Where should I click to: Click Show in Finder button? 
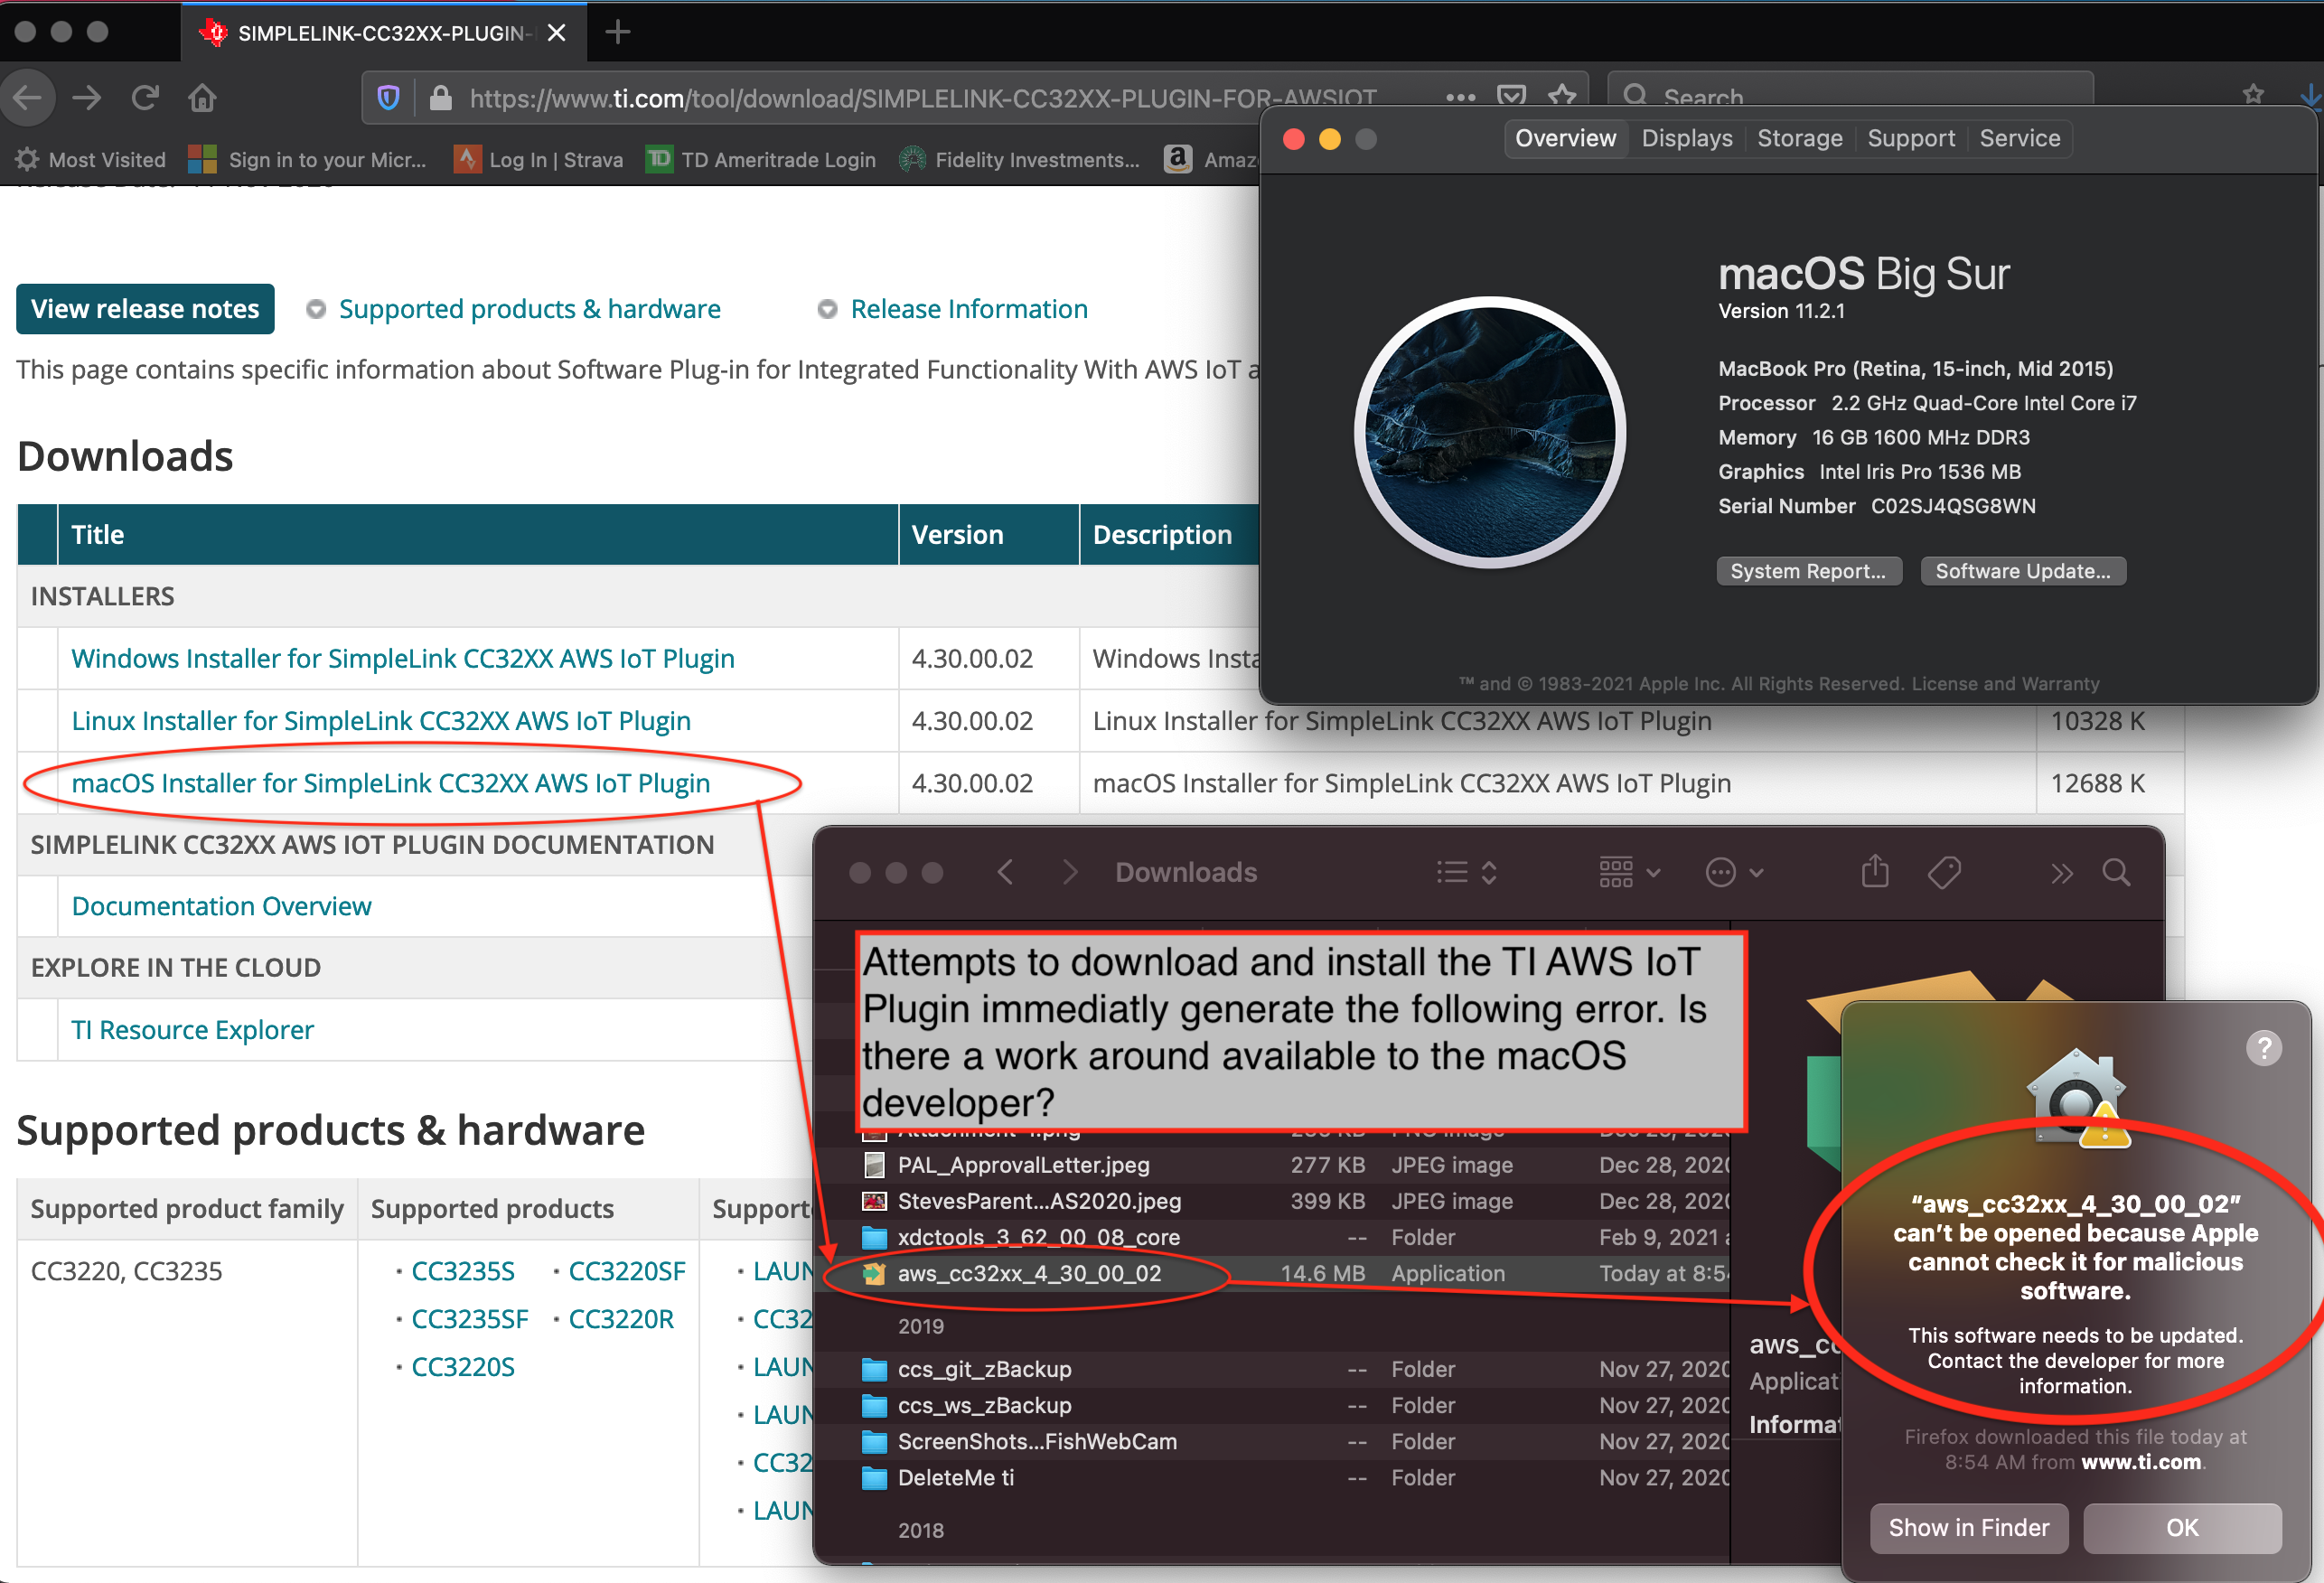1969,1528
